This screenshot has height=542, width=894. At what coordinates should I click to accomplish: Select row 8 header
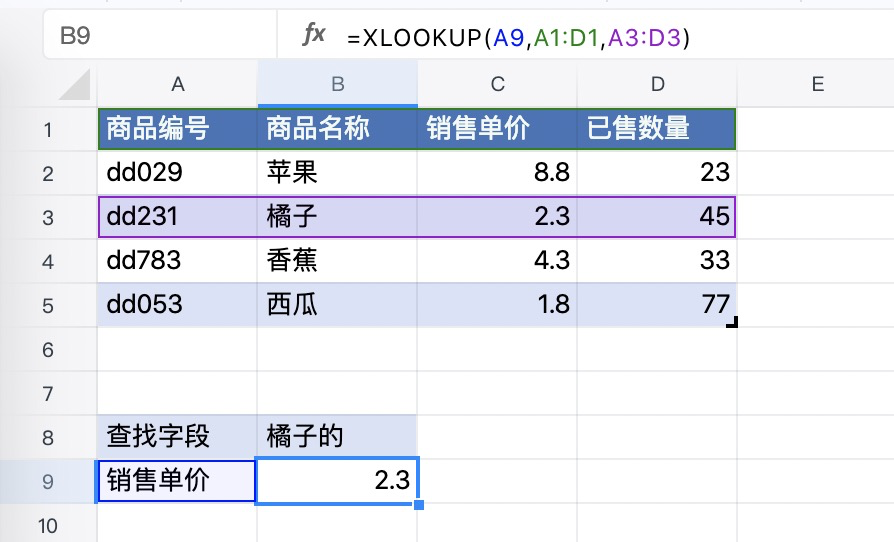[x=48, y=437]
